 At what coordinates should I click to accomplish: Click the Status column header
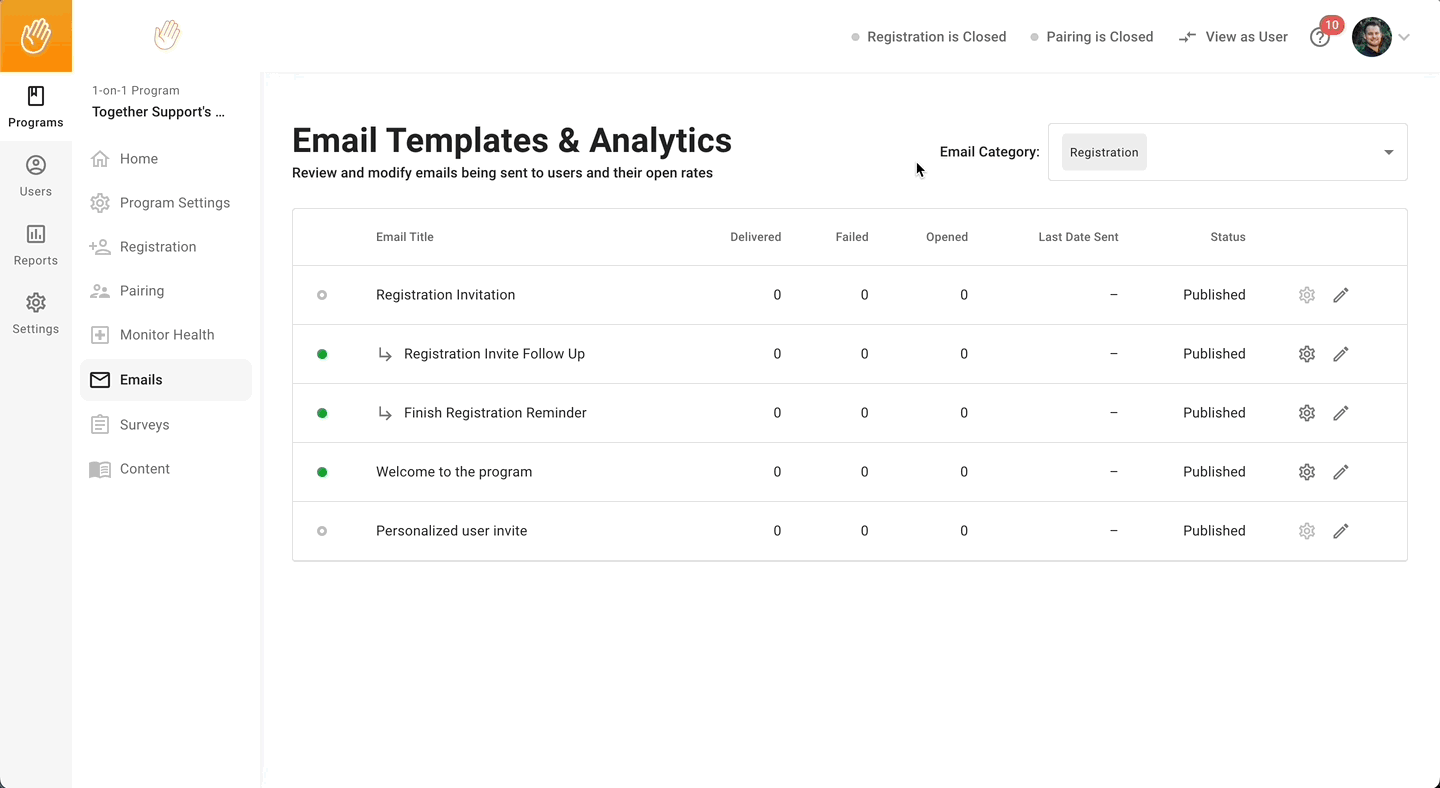coord(1228,237)
